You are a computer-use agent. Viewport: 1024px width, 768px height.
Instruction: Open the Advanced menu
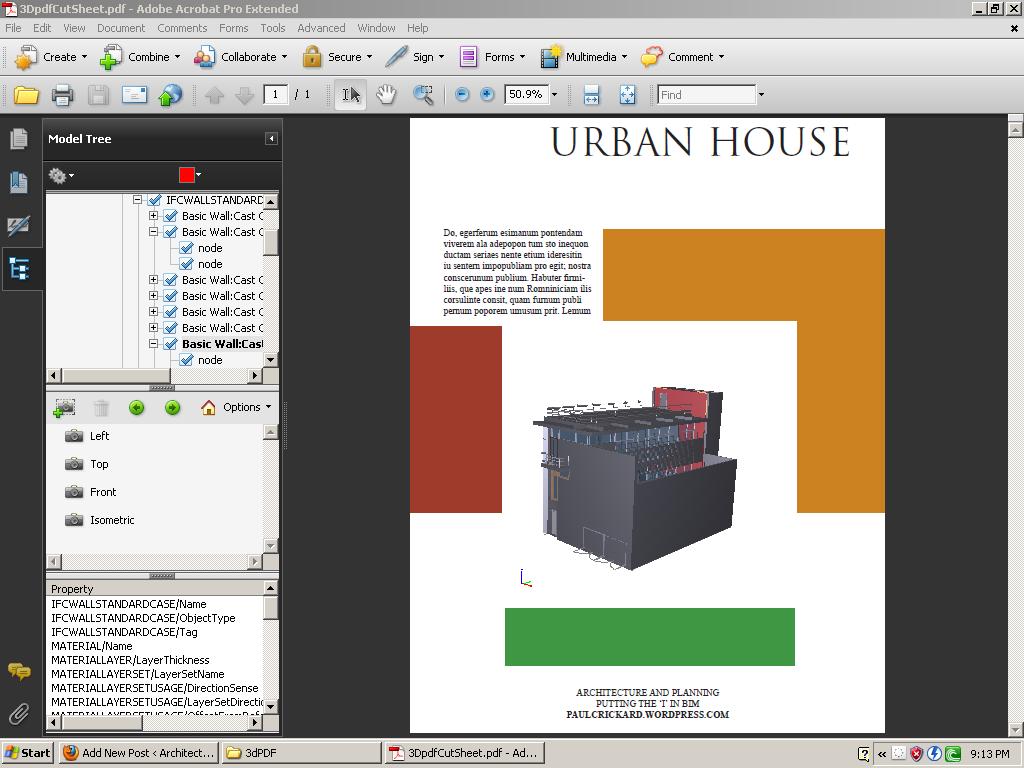[321, 28]
